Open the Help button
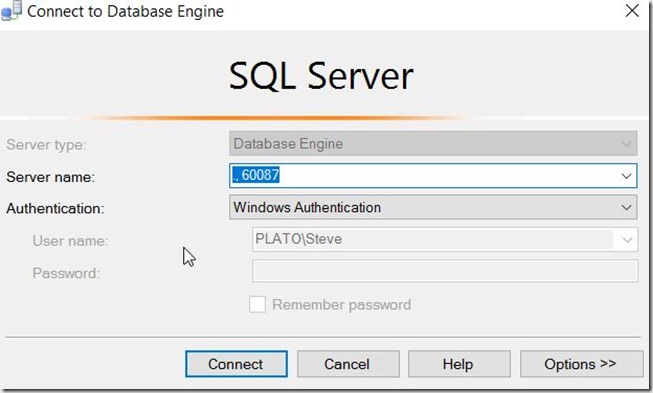Viewport: 653px width, 393px height. tap(459, 364)
